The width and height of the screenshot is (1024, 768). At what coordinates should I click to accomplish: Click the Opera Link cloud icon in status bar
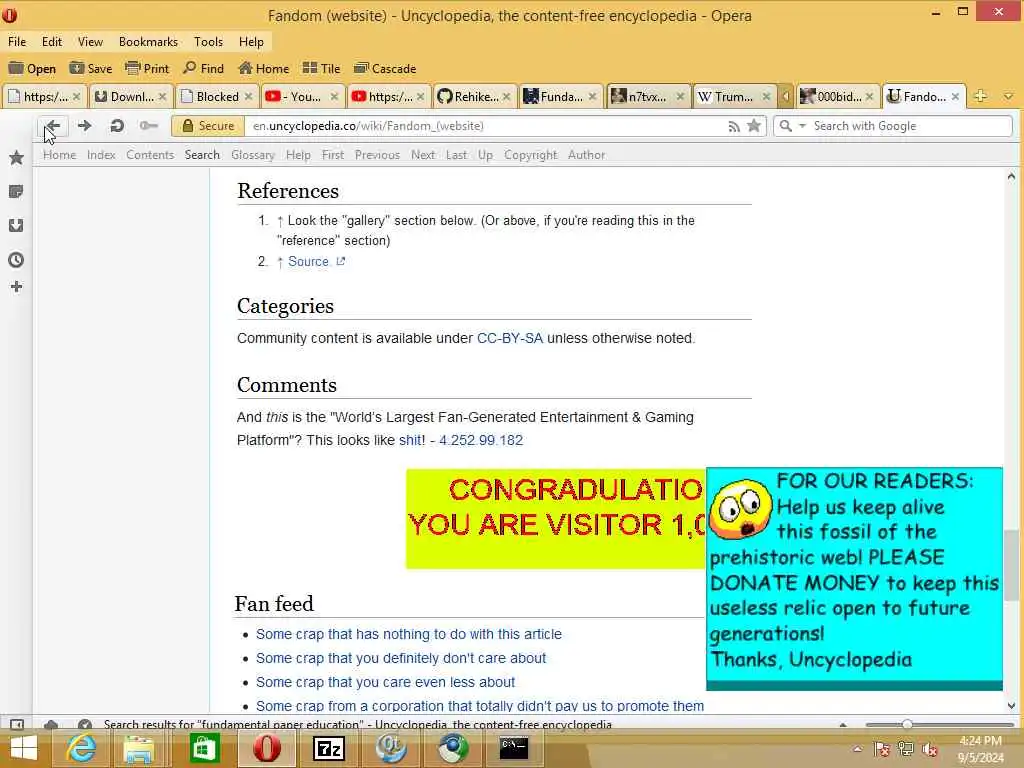coord(51,724)
